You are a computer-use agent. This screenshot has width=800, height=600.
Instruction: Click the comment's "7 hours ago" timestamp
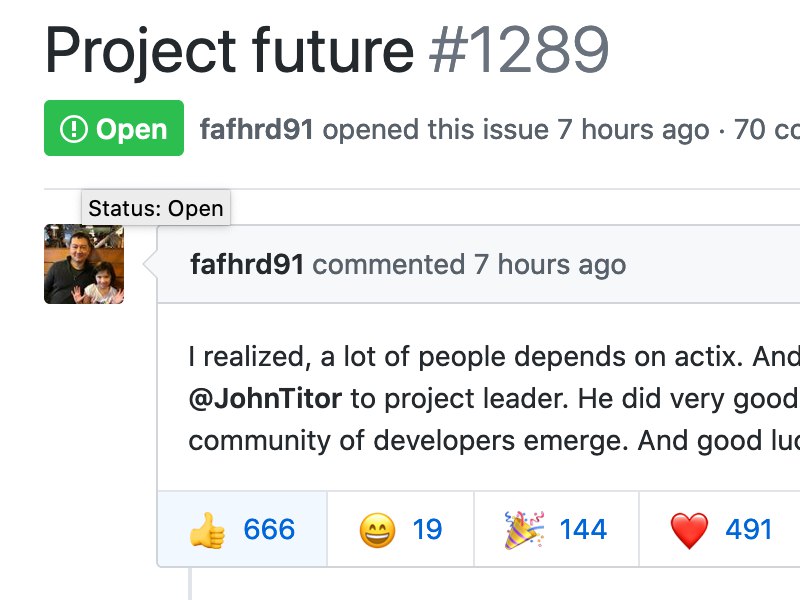tap(550, 265)
